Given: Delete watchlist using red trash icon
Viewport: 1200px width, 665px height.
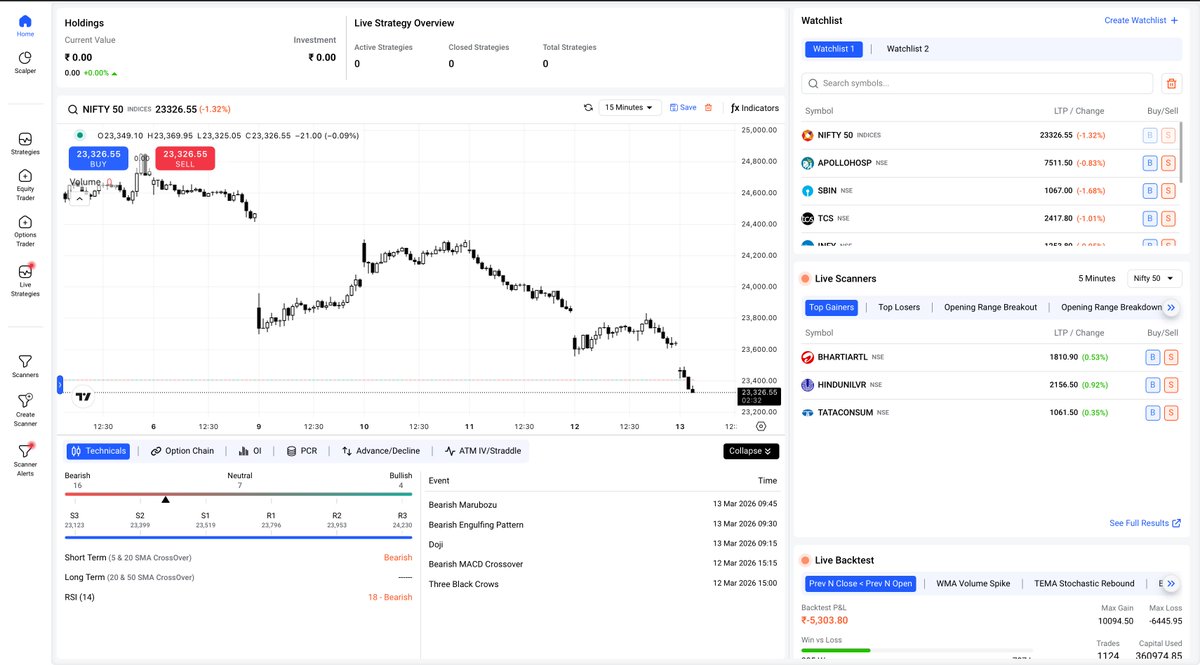Looking at the screenshot, I should 1172,83.
